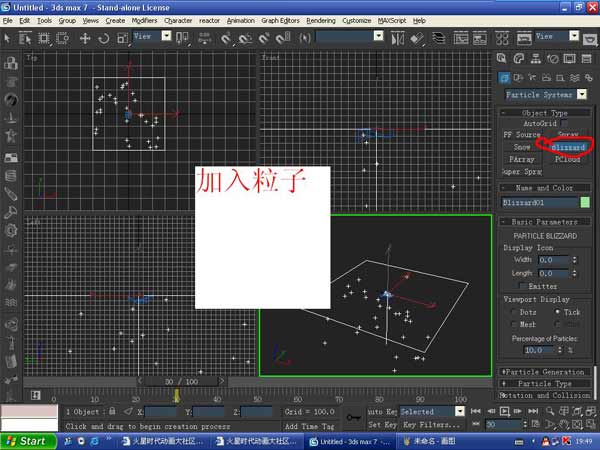Click the PCloud particle button

(x=567, y=159)
